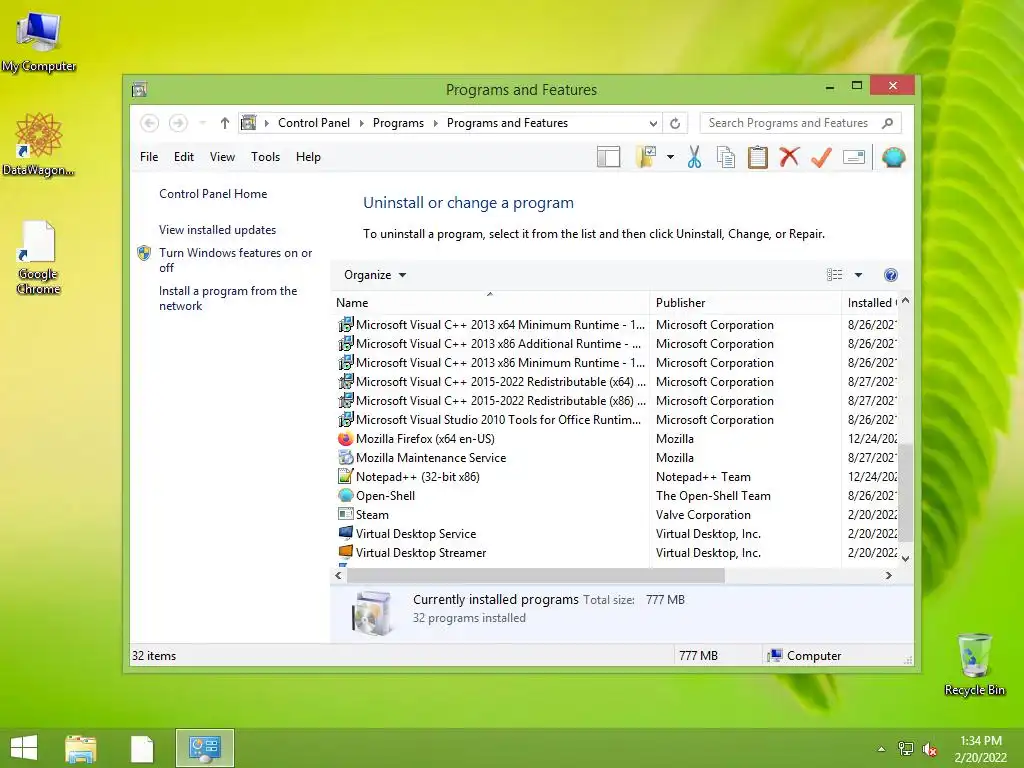Select the Recycle Bin desktop icon

click(974, 664)
